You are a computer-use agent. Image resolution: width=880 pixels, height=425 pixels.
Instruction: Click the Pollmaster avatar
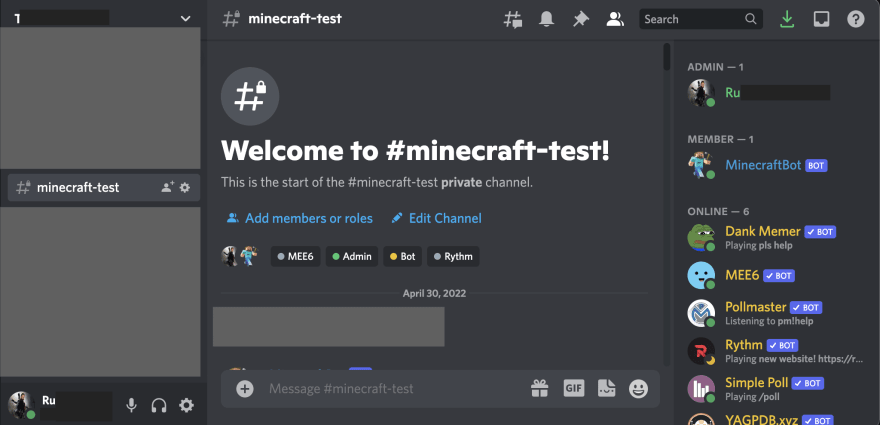point(701,313)
